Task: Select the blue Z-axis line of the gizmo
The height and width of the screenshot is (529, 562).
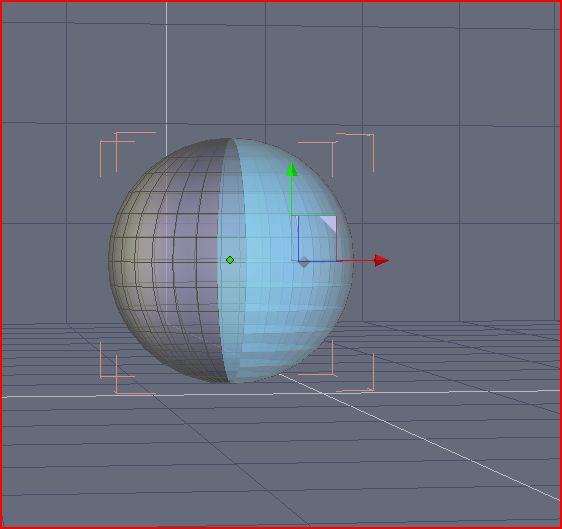Action: click(x=299, y=238)
